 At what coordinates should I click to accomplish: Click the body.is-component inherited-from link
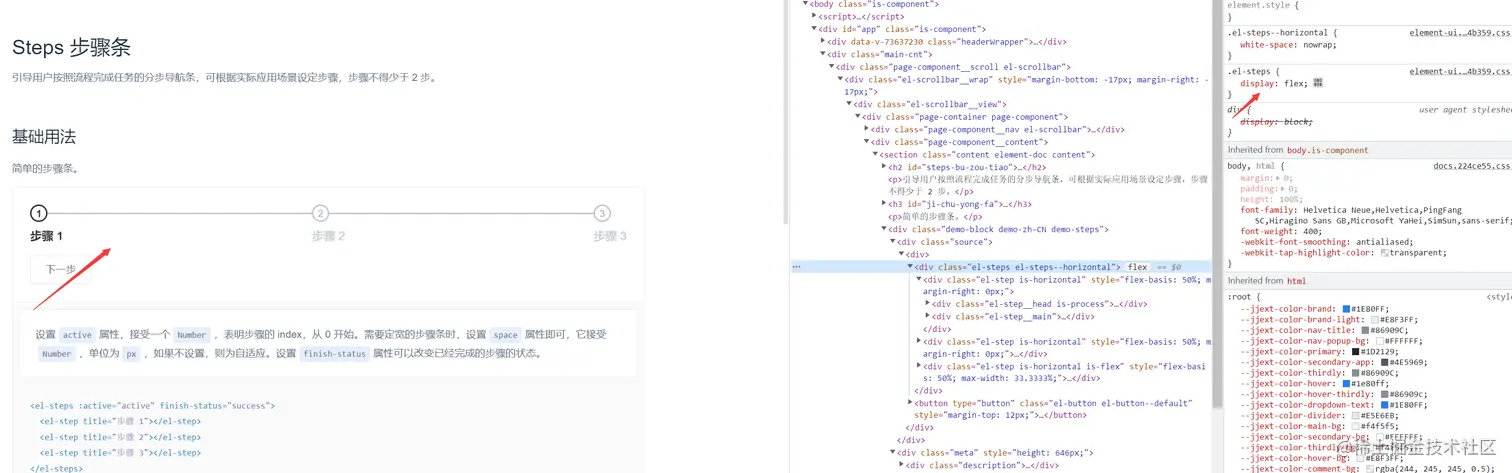(1327, 150)
